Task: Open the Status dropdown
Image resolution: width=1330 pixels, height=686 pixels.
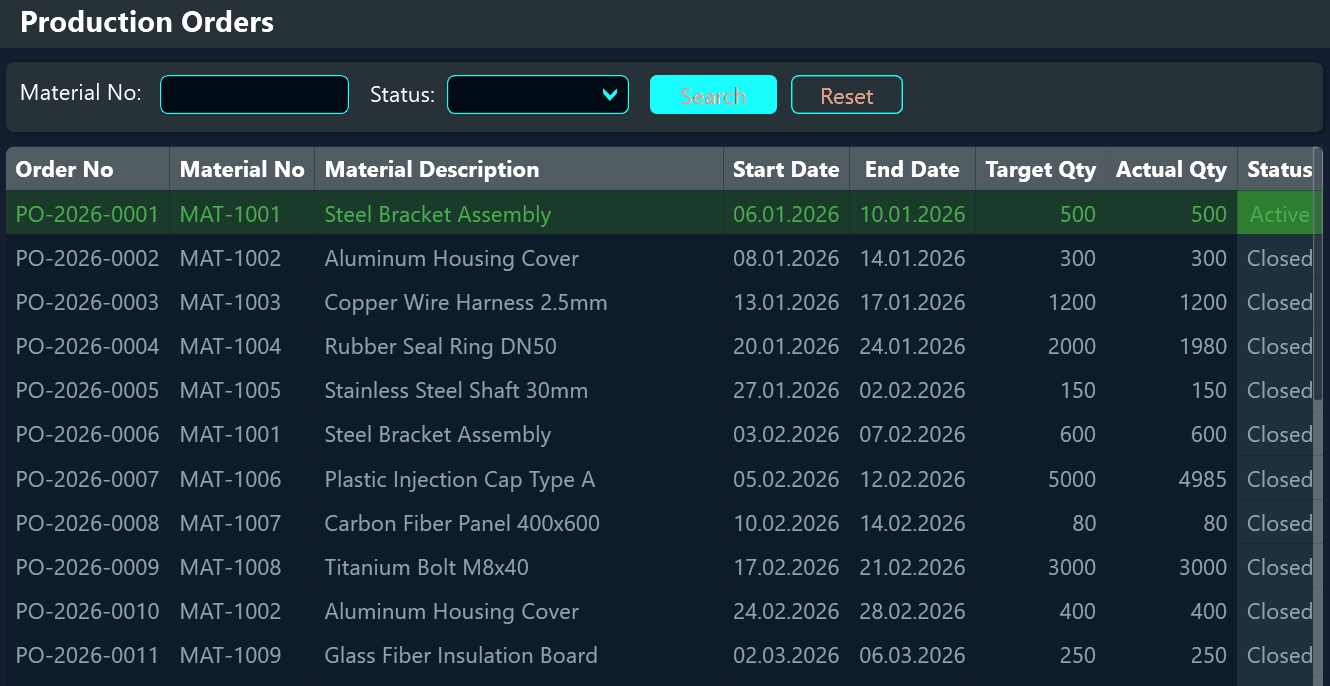Action: point(538,95)
